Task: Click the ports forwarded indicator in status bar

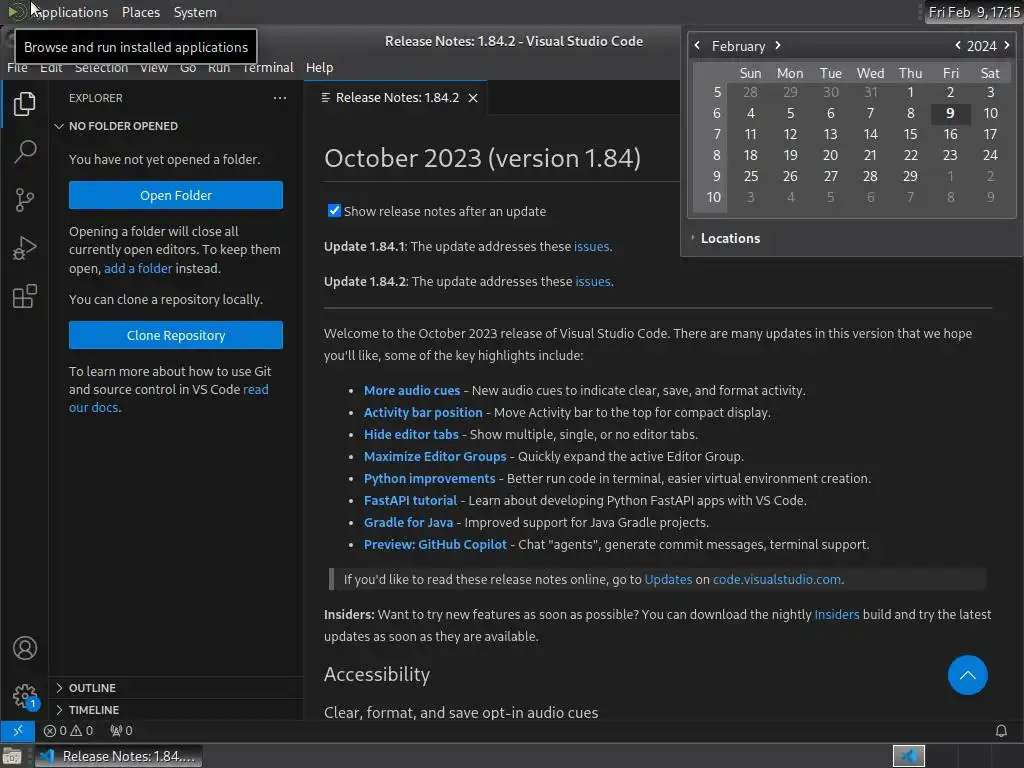Action: (121, 730)
